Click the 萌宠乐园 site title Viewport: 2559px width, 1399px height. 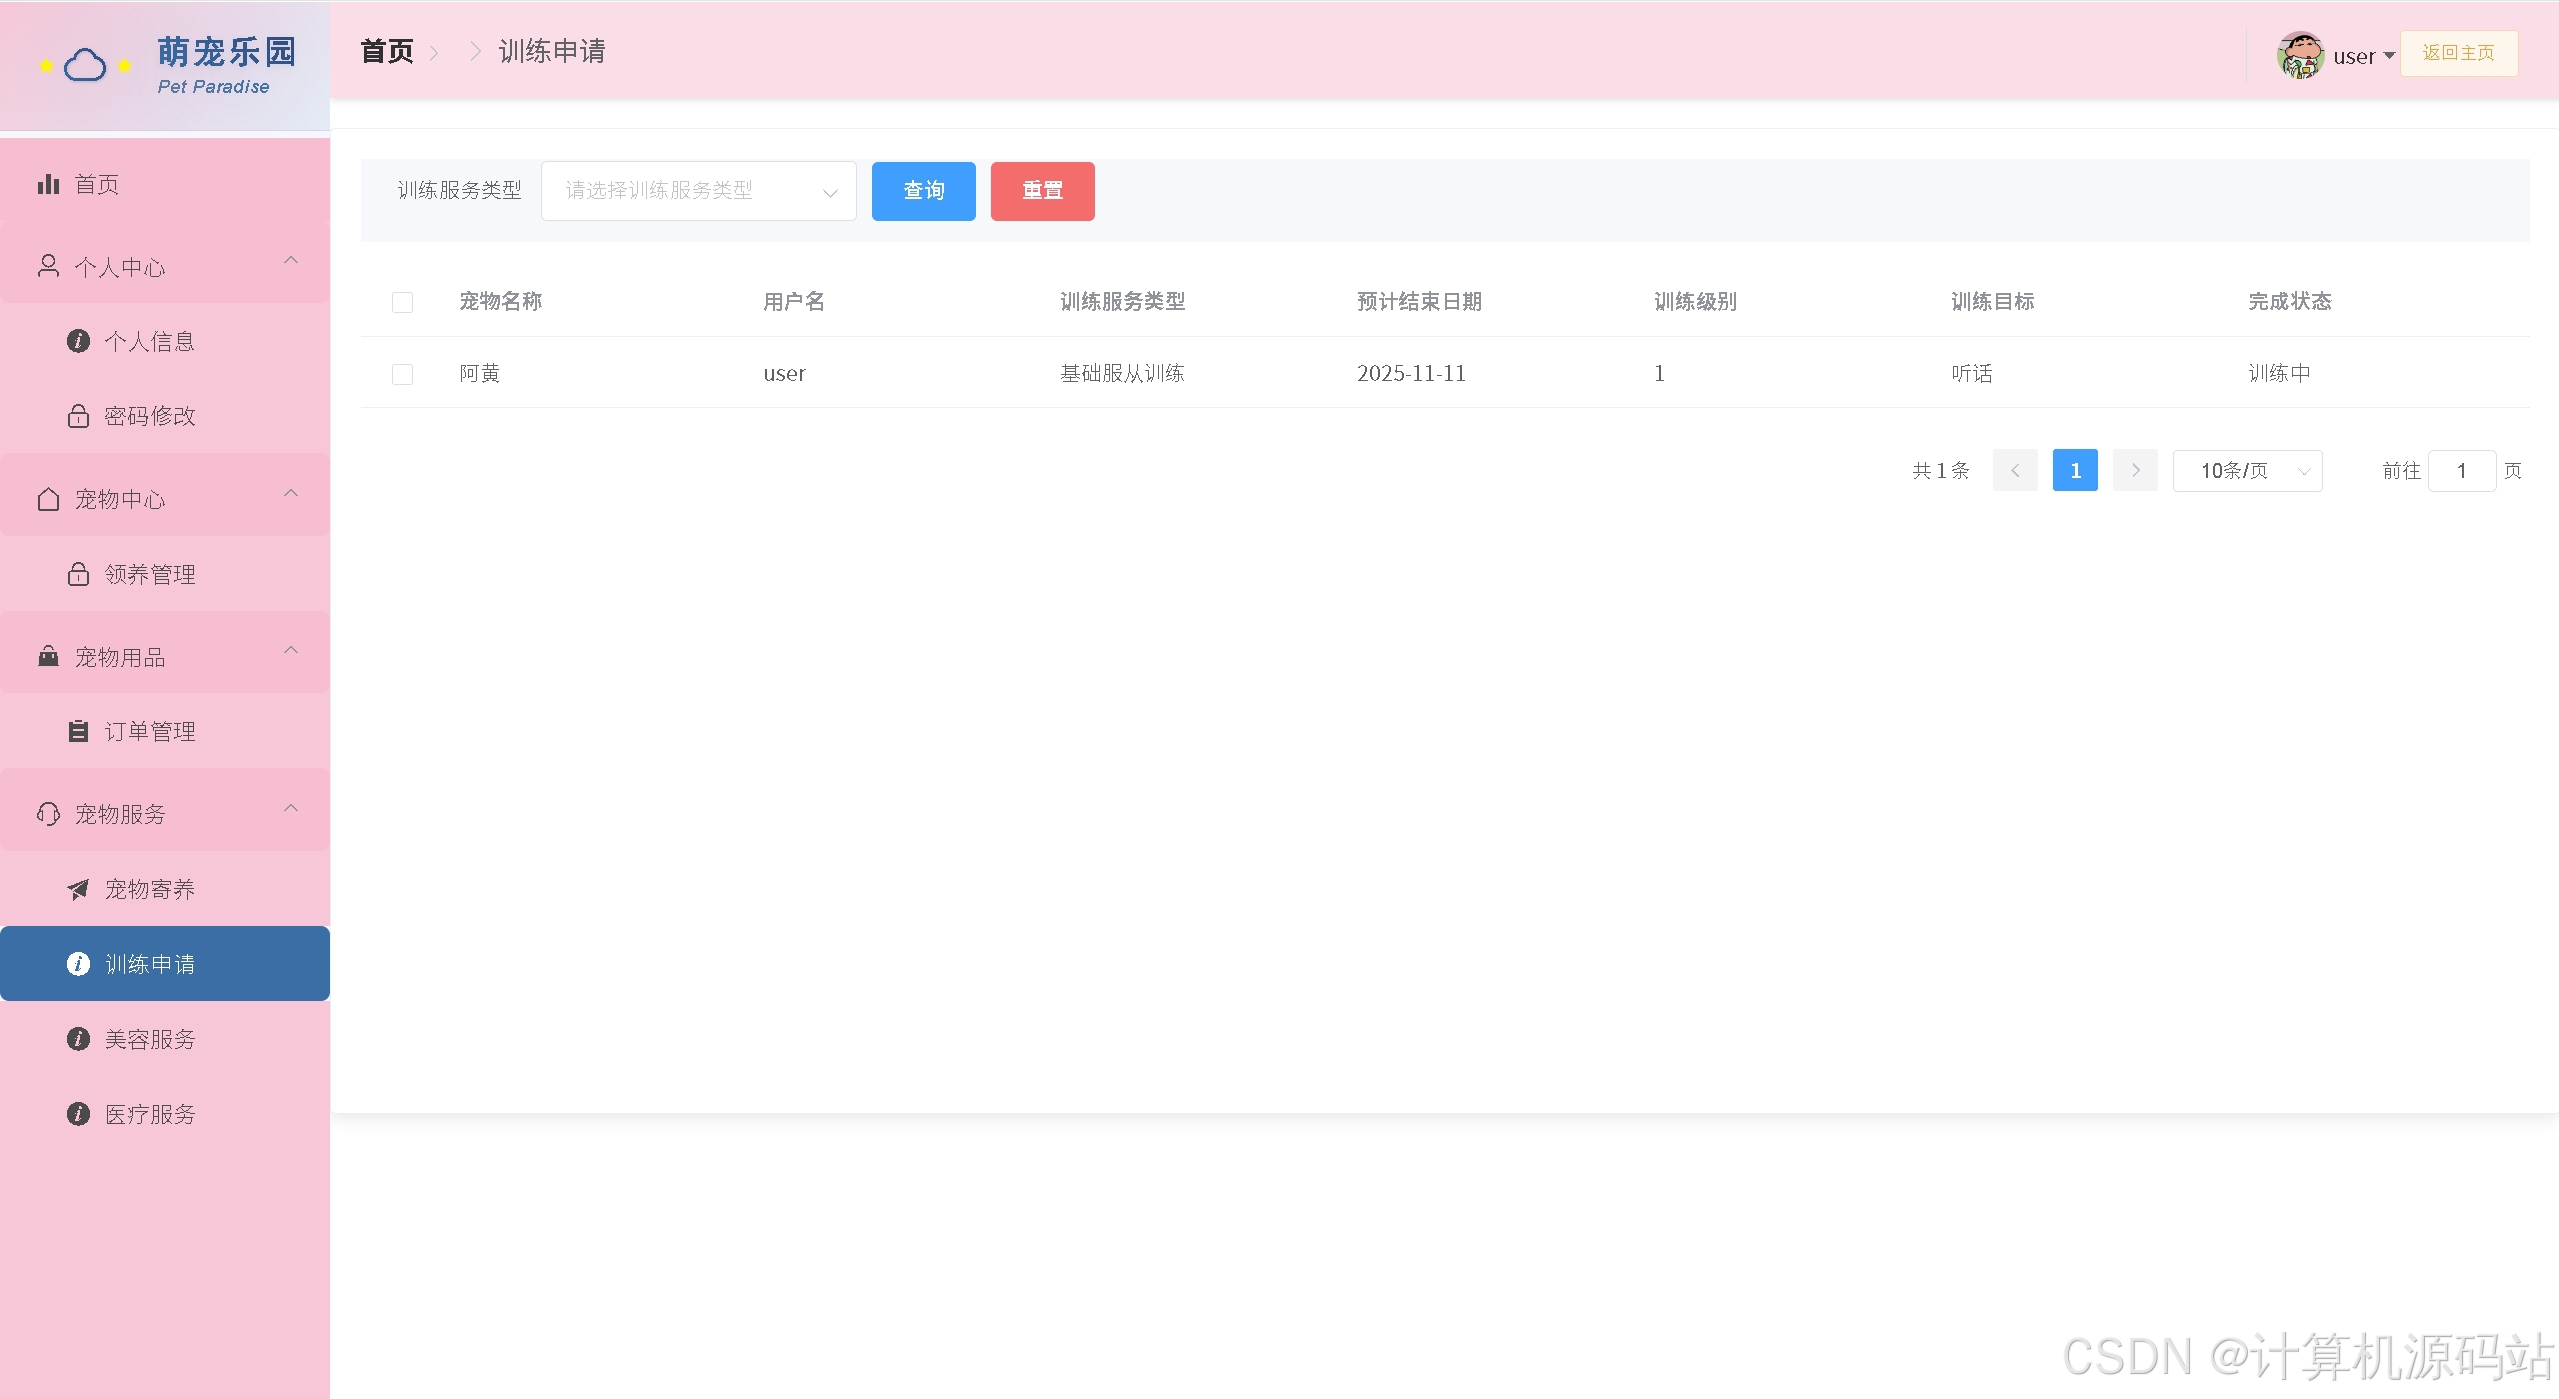[227, 51]
